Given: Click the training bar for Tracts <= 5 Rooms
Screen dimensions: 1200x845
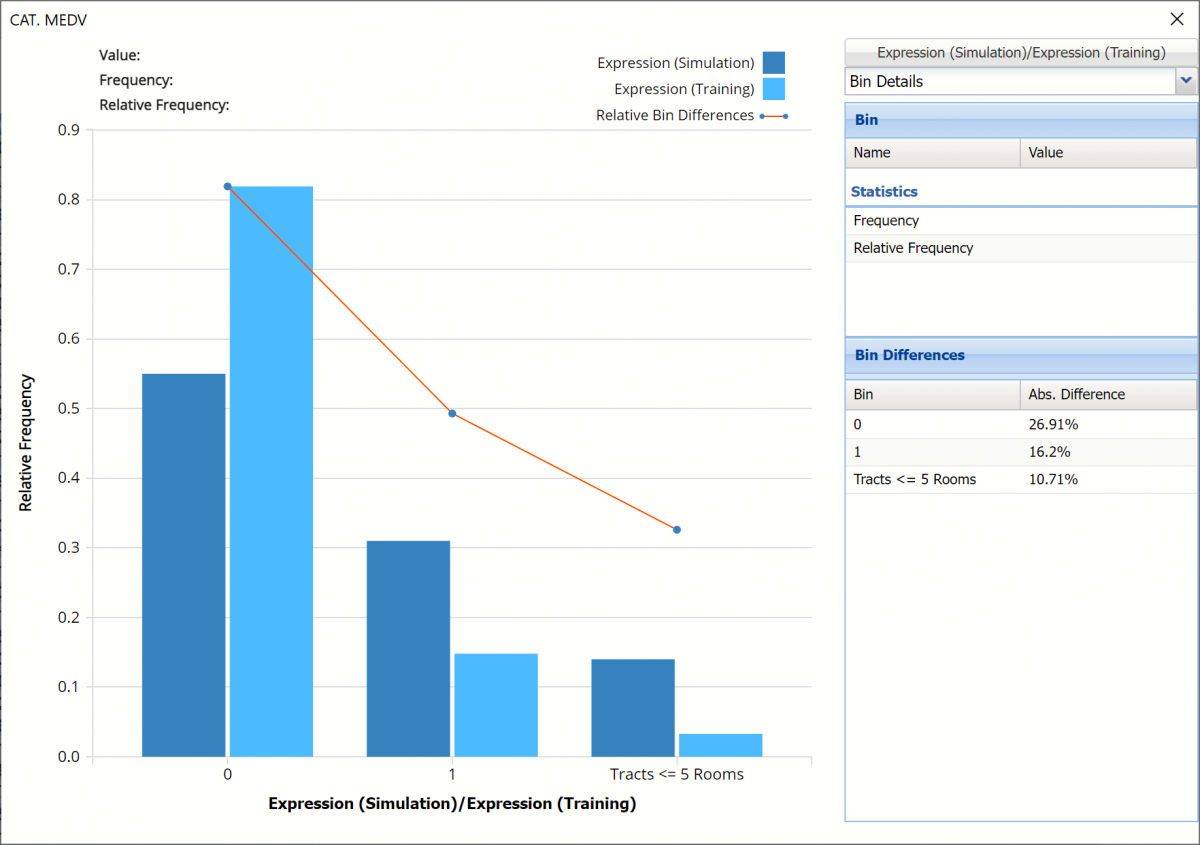Looking at the screenshot, I should pos(720,745).
